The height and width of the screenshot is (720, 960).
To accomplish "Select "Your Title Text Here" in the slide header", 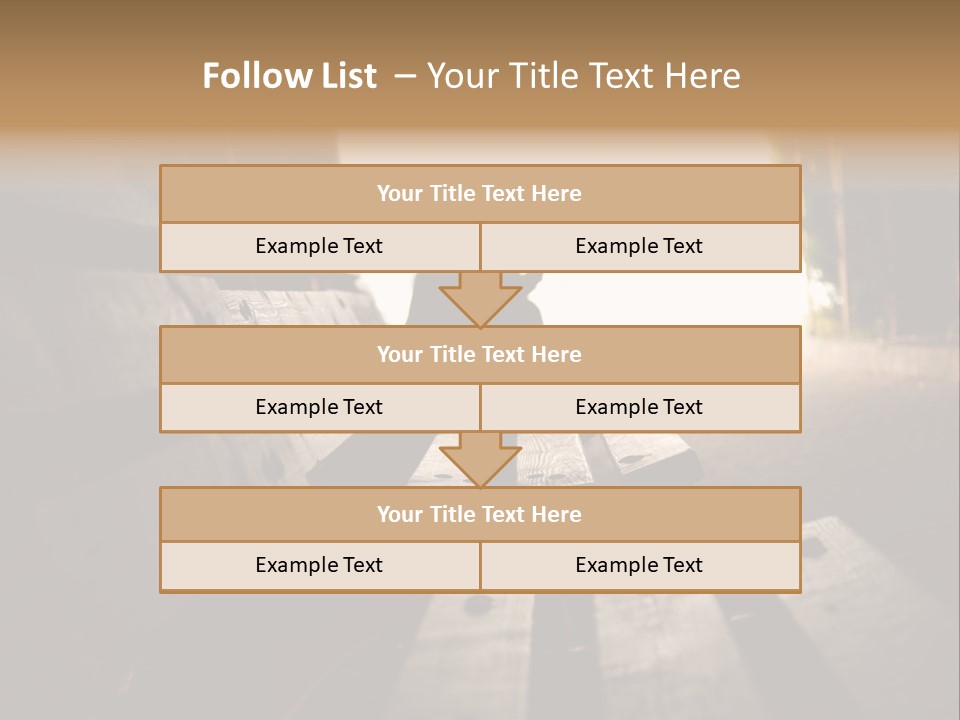I will (x=583, y=75).
